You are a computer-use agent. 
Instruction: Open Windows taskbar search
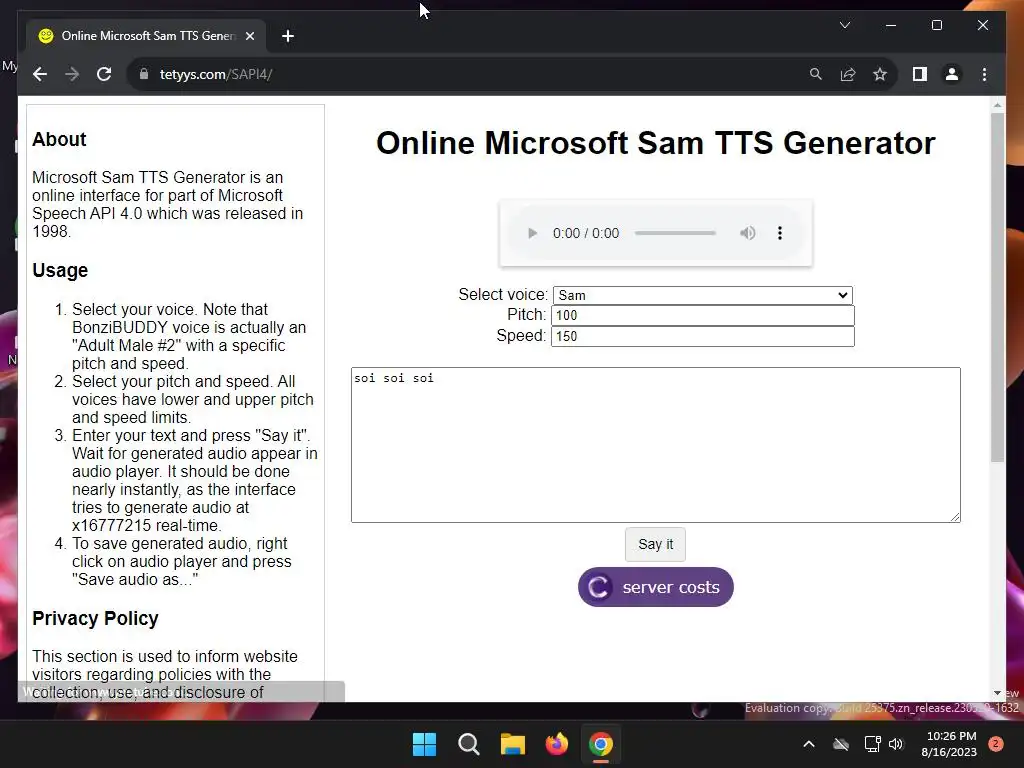point(468,744)
